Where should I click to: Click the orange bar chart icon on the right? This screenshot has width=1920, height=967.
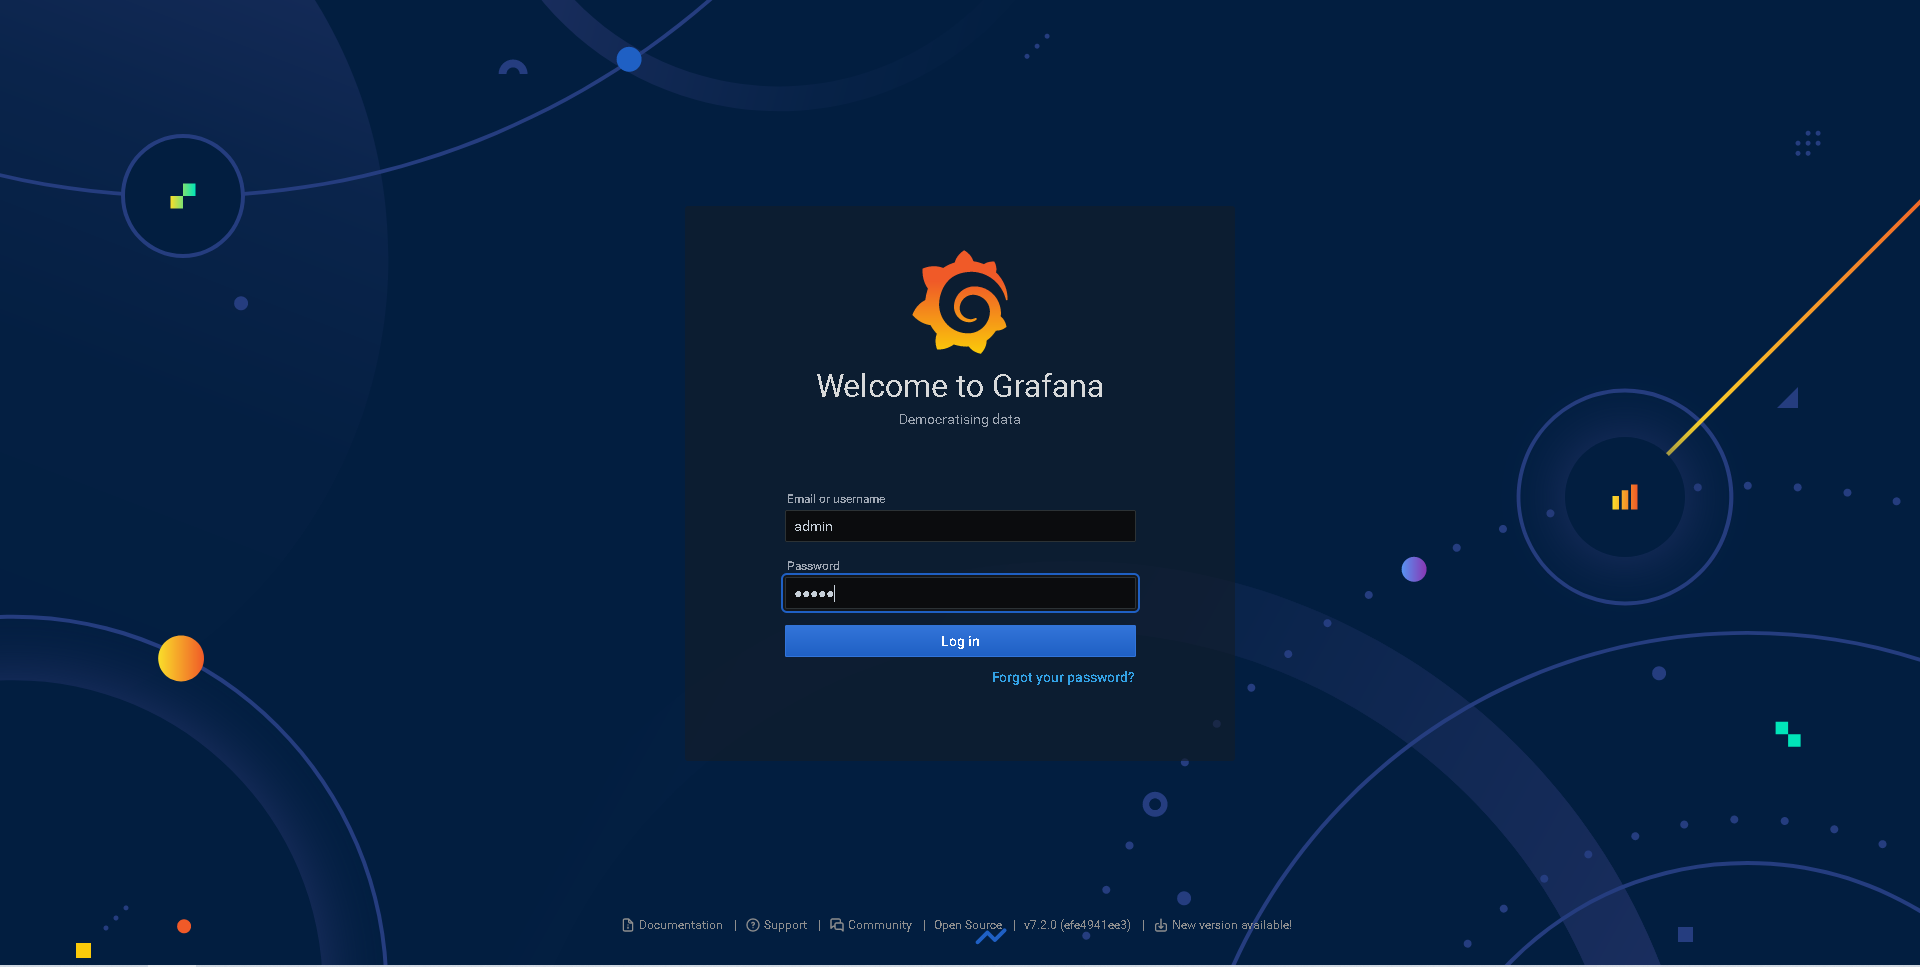(x=1624, y=497)
